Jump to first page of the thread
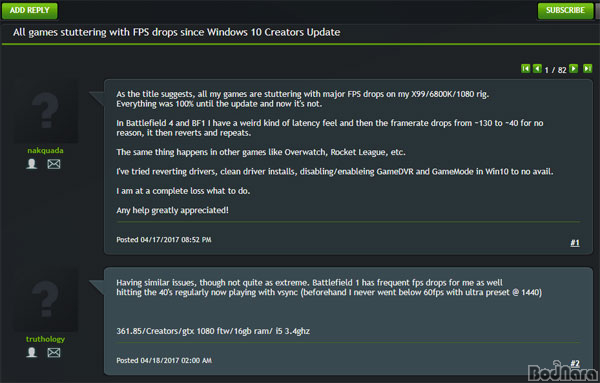The width and height of the screenshot is (600, 383). (x=525, y=68)
